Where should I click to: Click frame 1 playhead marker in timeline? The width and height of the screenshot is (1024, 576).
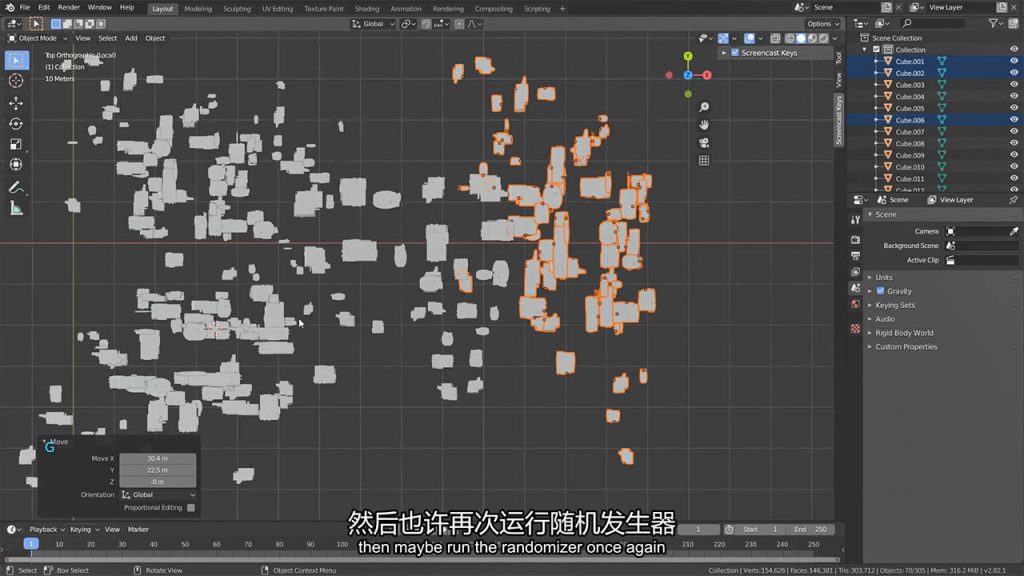pyautogui.click(x=31, y=544)
